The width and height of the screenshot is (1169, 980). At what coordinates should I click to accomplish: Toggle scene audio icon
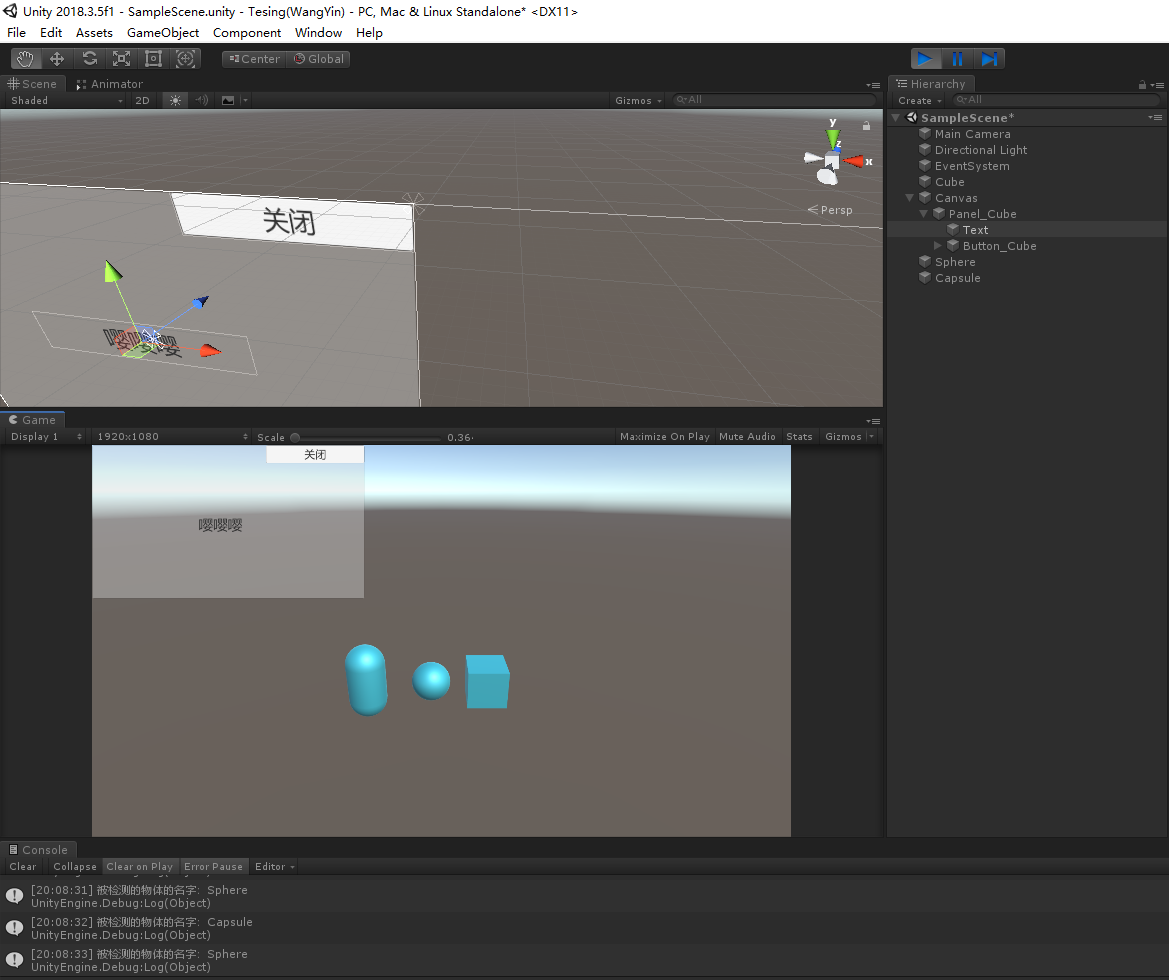(x=201, y=101)
